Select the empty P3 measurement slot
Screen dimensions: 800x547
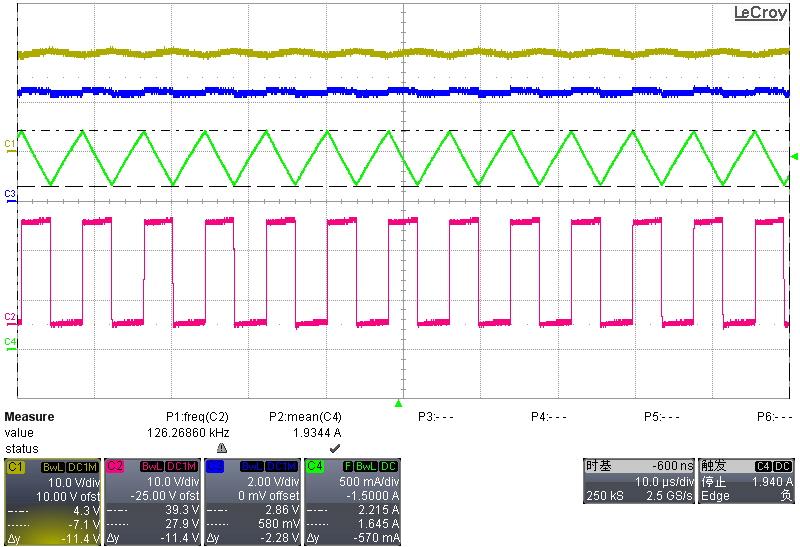[435, 417]
